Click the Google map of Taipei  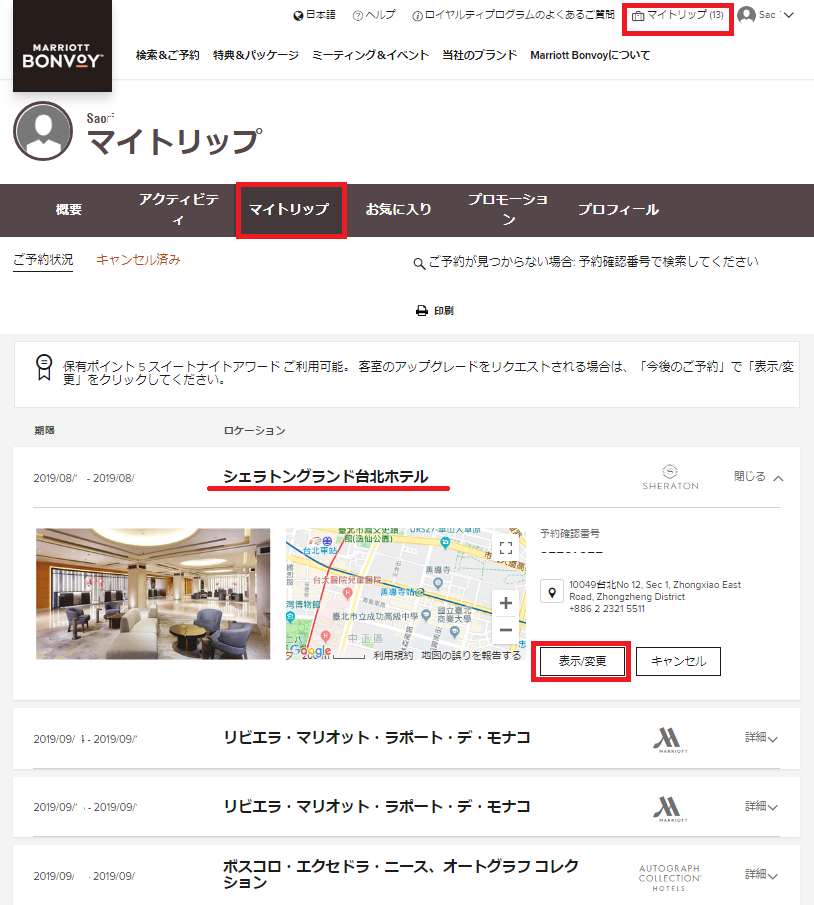(406, 594)
